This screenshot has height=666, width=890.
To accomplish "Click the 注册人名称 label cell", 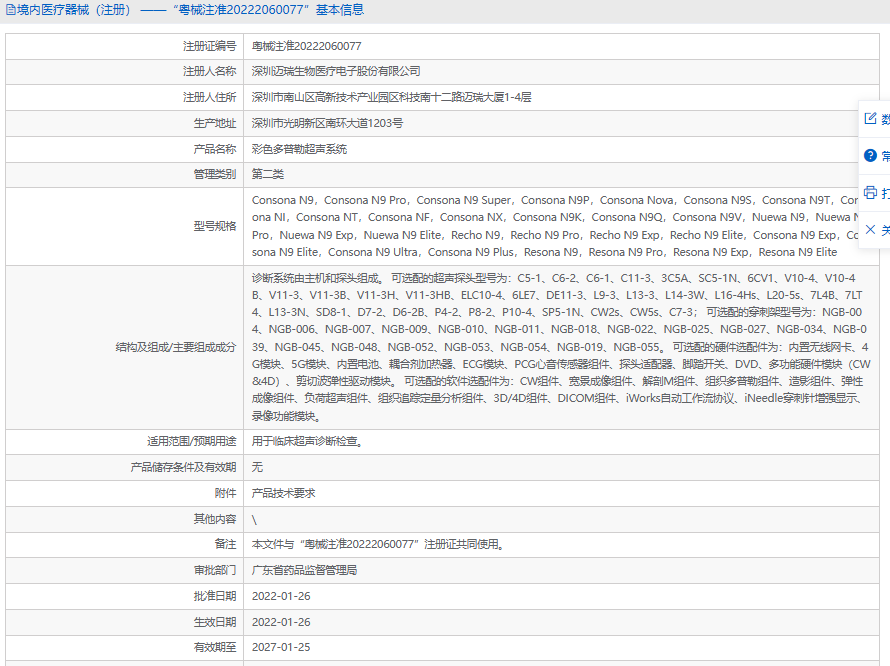I will (124, 72).
